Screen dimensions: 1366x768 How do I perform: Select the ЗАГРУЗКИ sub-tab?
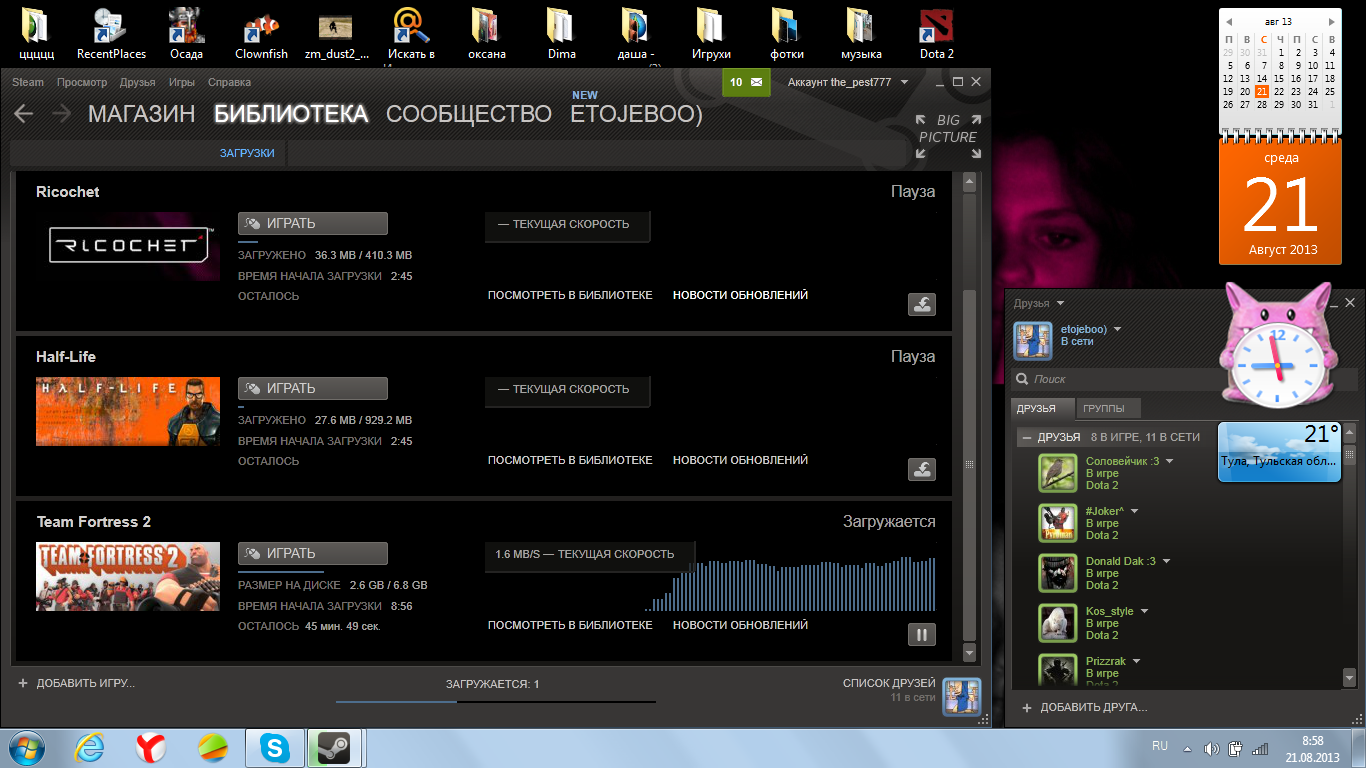click(247, 153)
